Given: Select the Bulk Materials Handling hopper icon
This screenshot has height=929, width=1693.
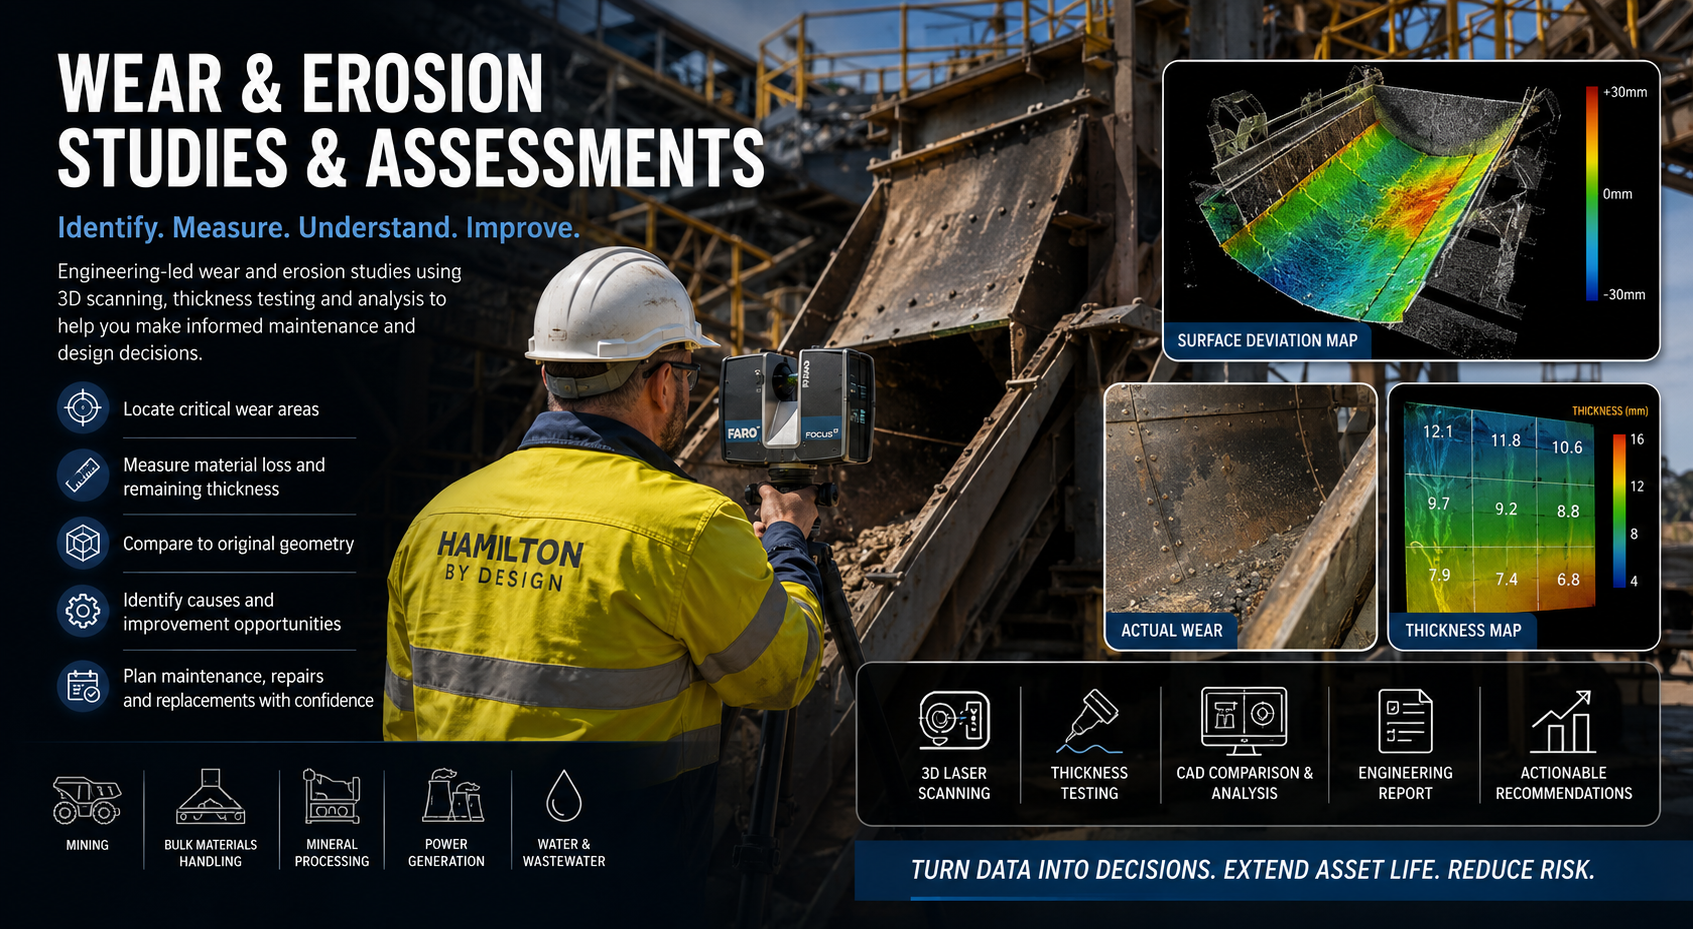Looking at the screenshot, I should [210, 797].
